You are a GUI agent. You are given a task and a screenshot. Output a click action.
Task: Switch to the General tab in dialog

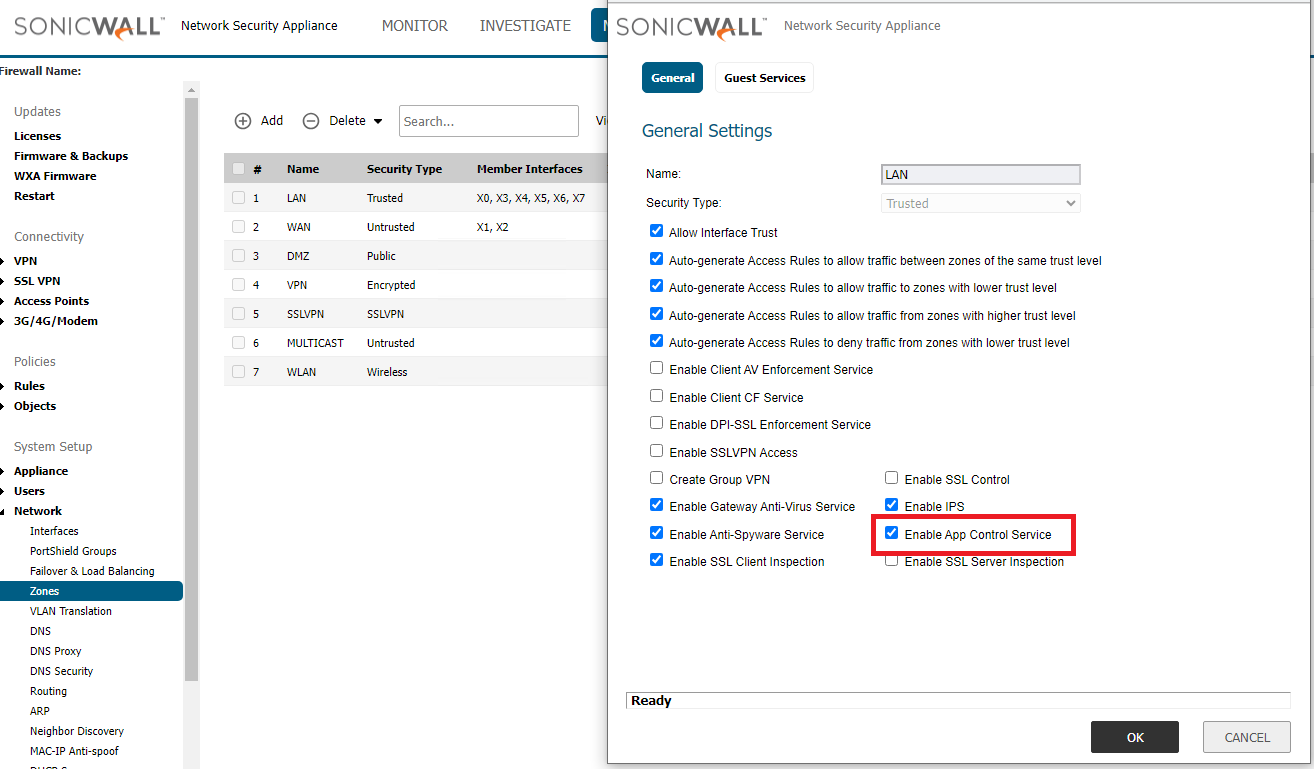673,78
